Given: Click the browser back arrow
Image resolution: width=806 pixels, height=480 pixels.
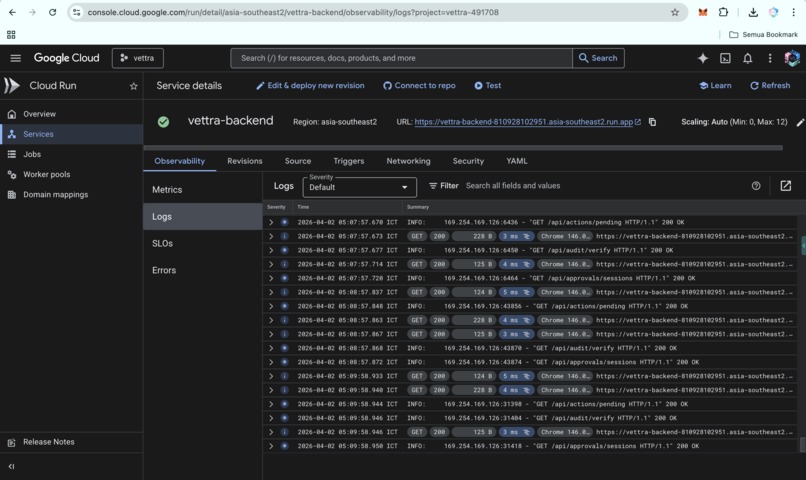Looking at the screenshot, I should point(12,12).
